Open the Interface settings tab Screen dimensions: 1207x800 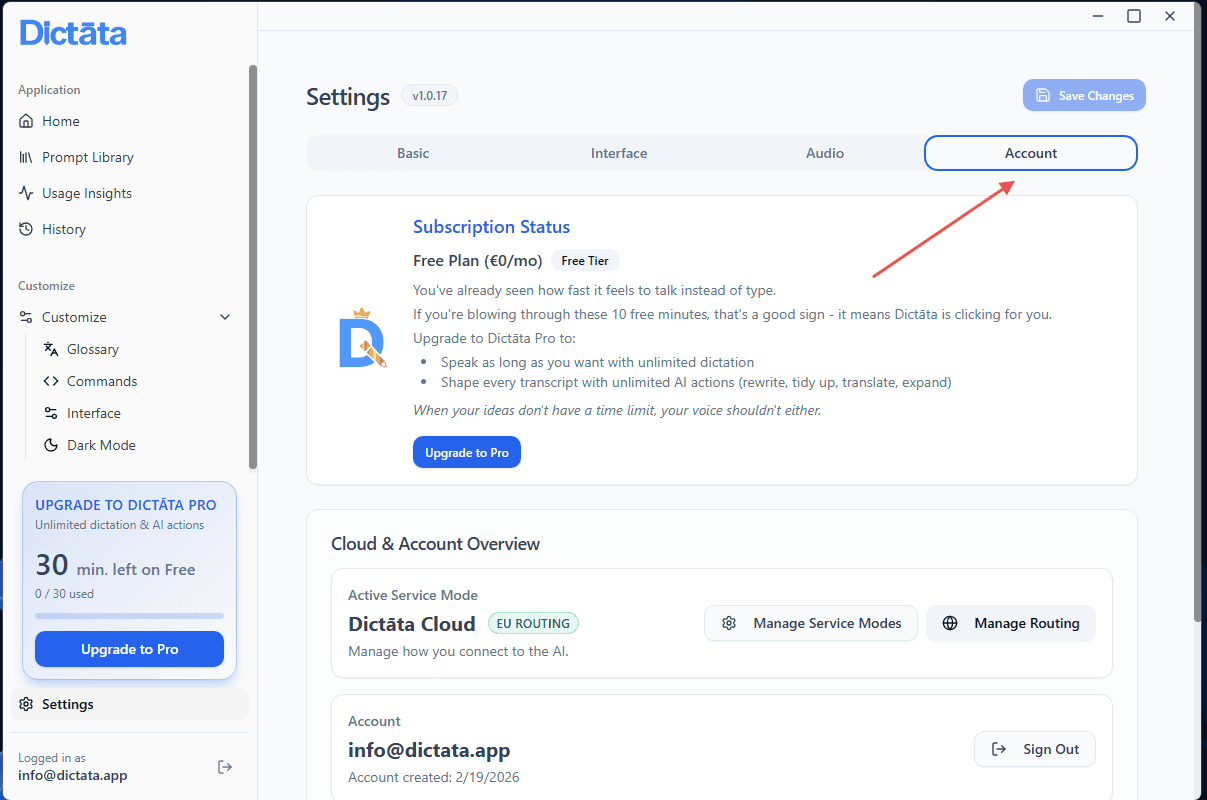pyautogui.click(x=619, y=153)
